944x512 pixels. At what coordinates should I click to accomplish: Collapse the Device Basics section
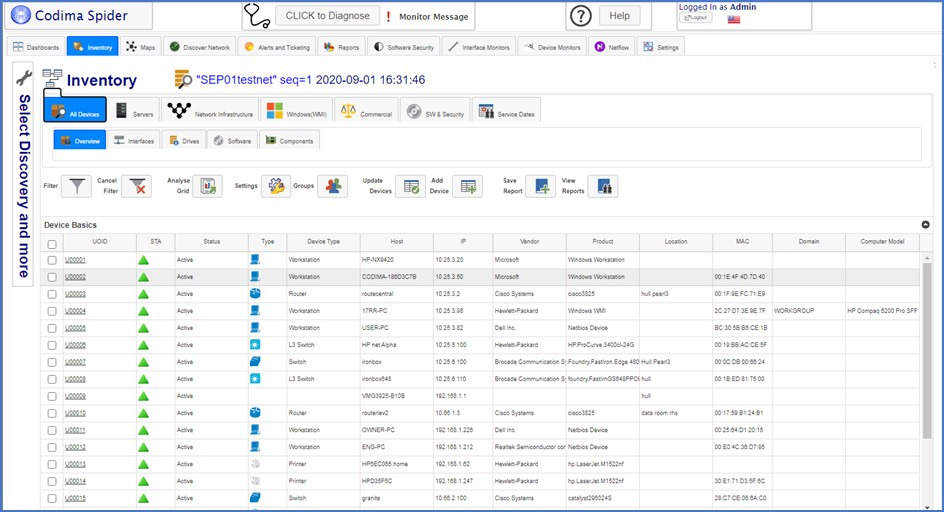coord(925,225)
